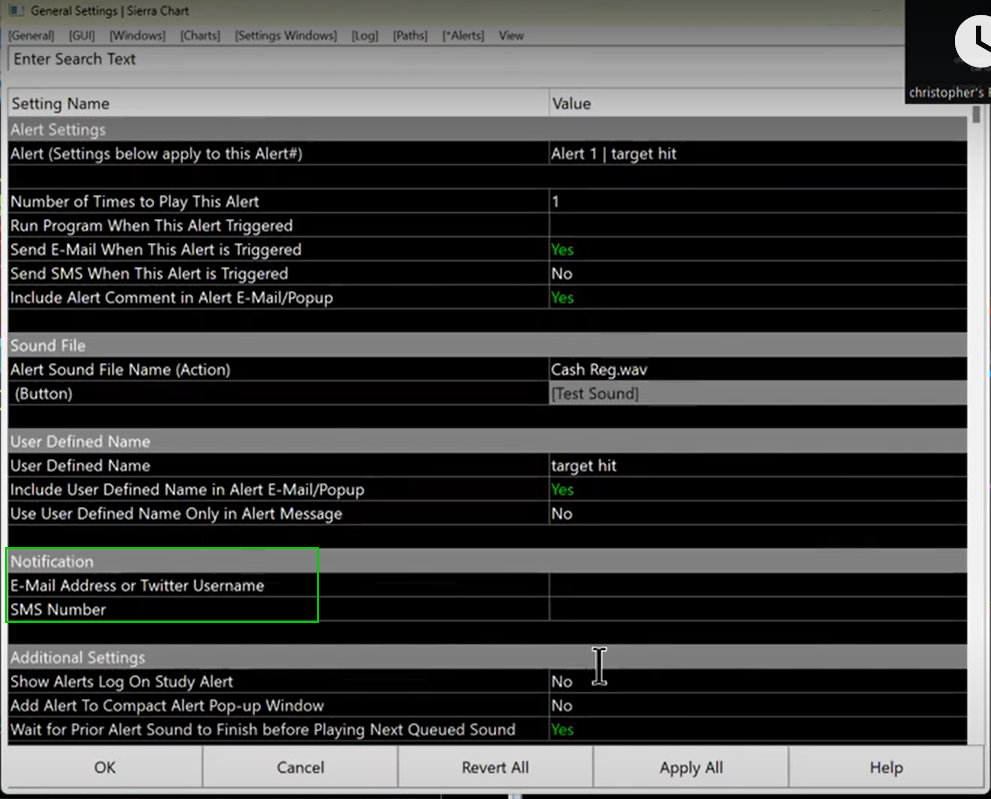Toggle Show Alerts Log On Study Alert

click(x=758, y=681)
